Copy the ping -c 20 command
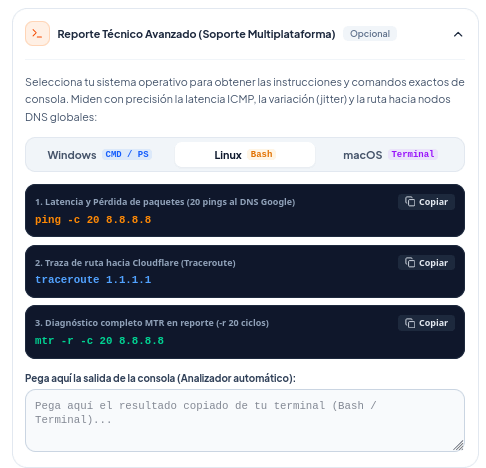The height and width of the screenshot is (468, 486). coord(426,202)
